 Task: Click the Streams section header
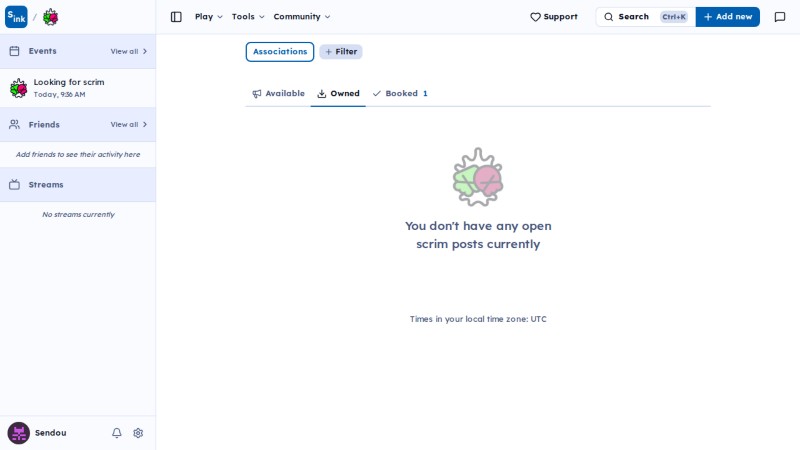click(x=78, y=185)
